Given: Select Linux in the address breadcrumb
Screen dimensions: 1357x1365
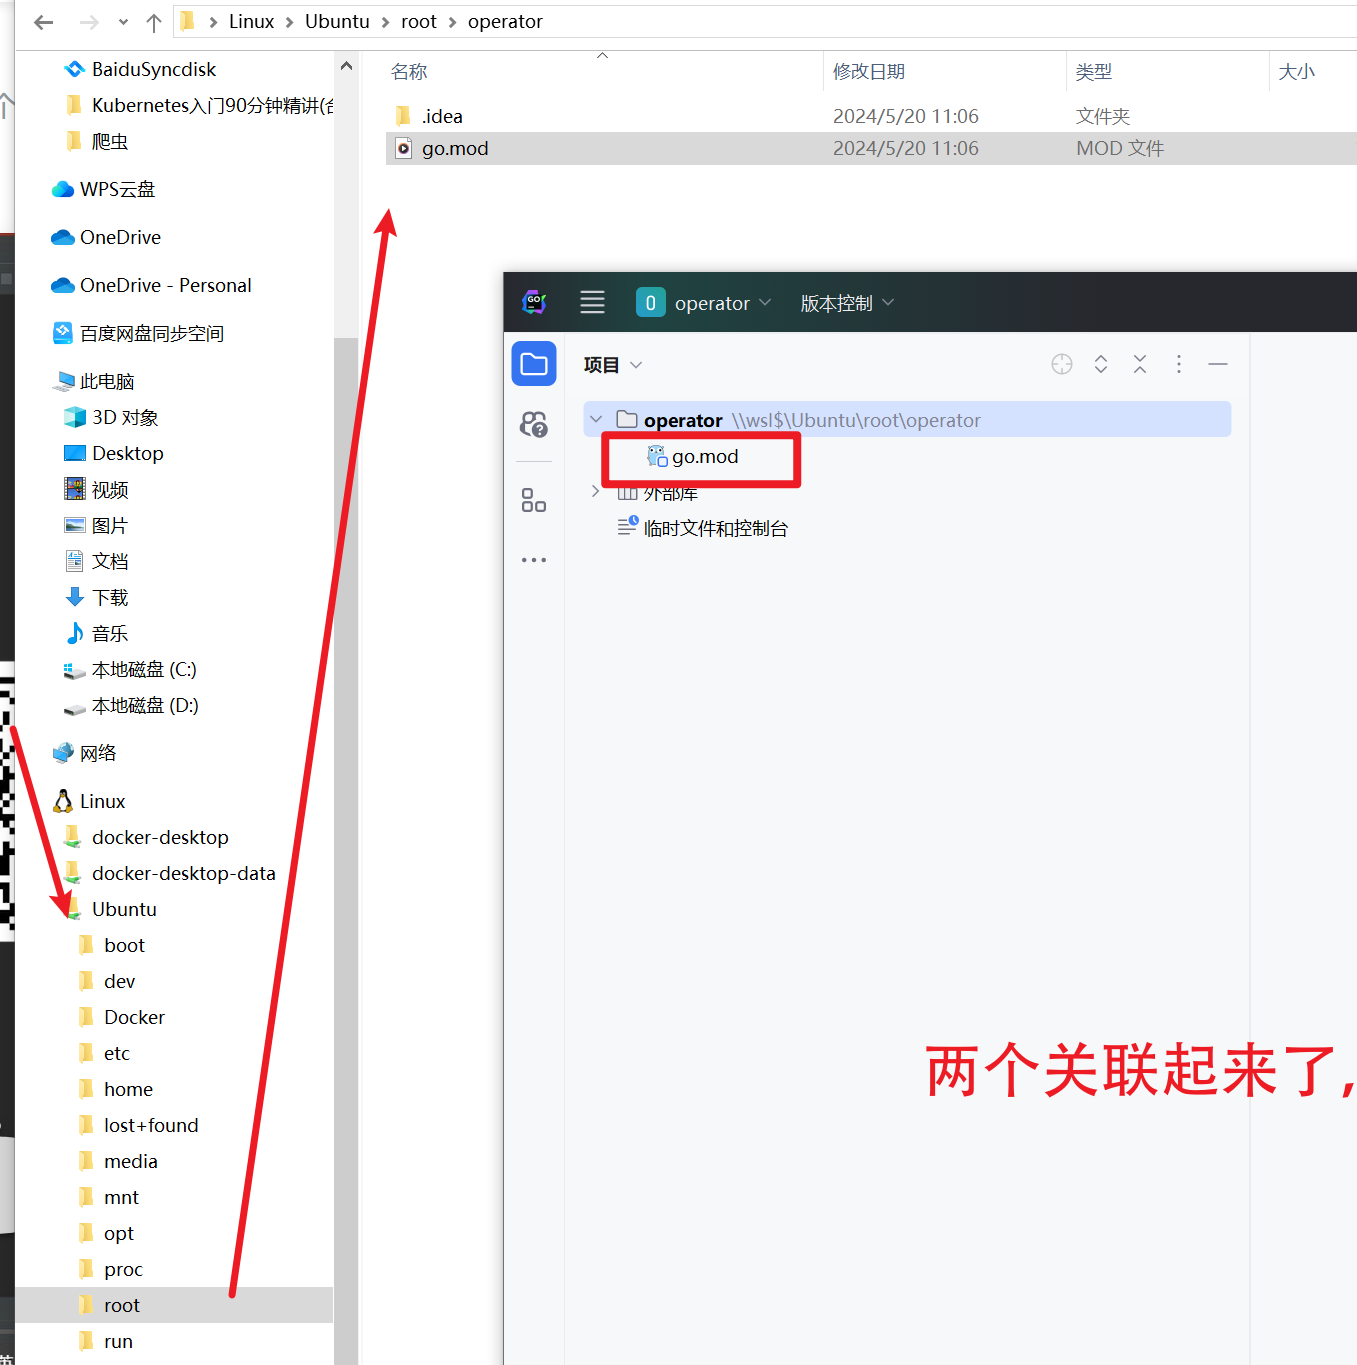Looking at the screenshot, I should coord(251,21).
